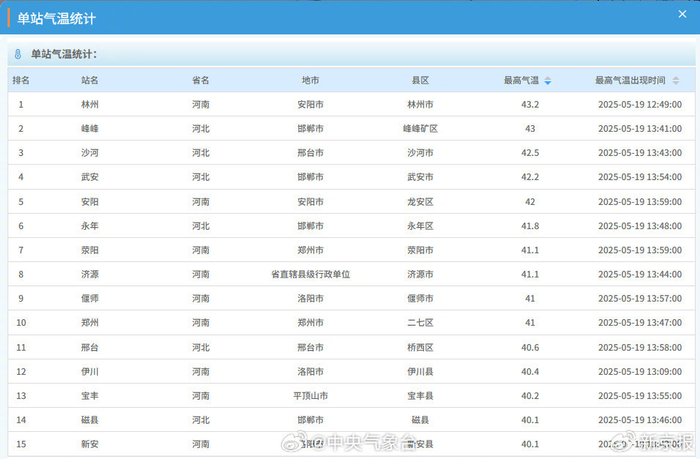
Task: Click station name 永年
Action: (x=90, y=226)
